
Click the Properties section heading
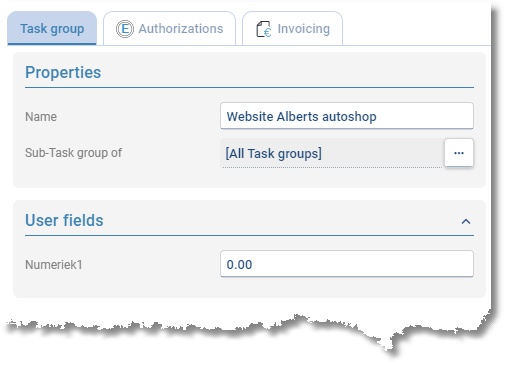(63, 72)
